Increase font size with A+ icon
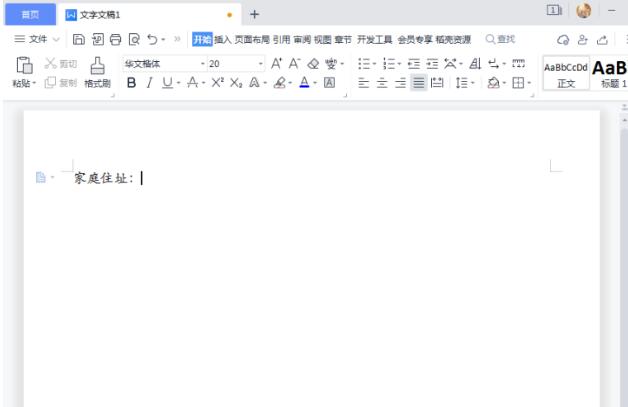The height and width of the screenshot is (407, 628). click(x=276, y=63)
